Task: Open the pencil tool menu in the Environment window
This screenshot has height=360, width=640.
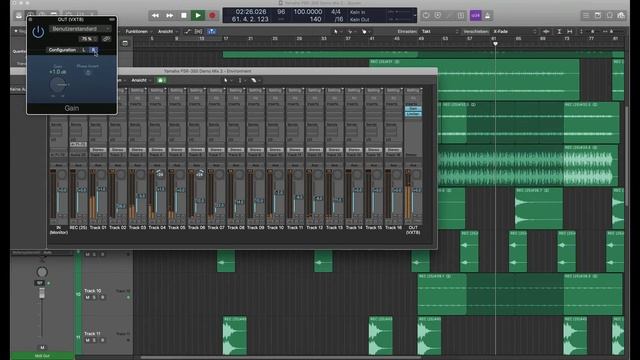Action: click(x=255, y=80)
